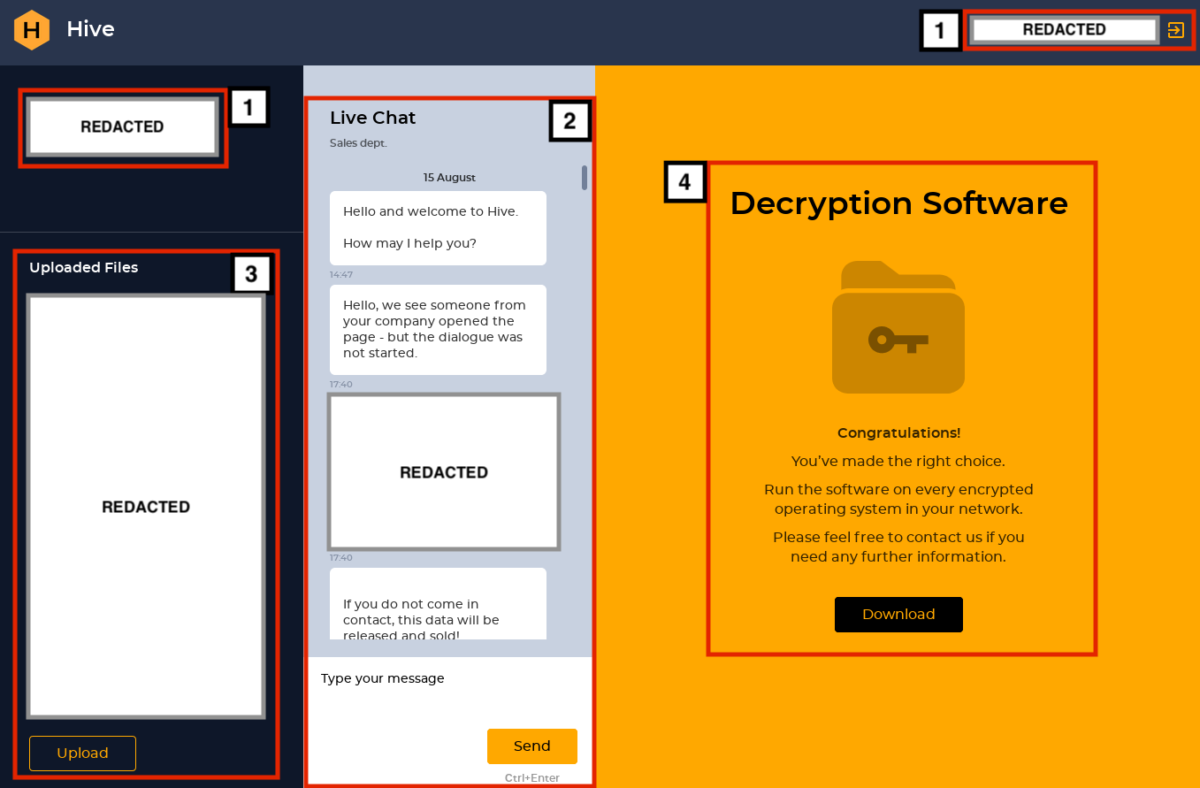This screenshot has height=788, width=1200.
Task: Select the Hive application title text
Action: pos(89,29)
